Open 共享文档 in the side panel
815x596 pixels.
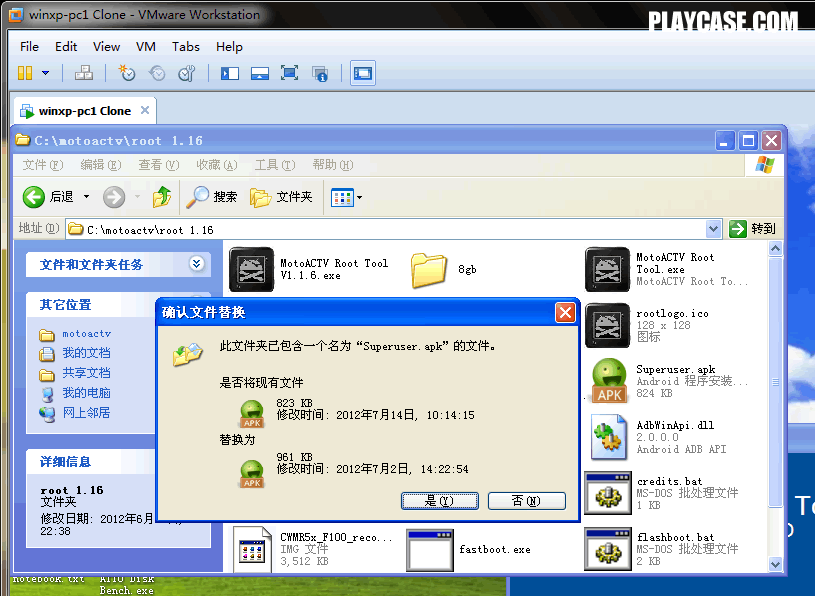point(86,373)
